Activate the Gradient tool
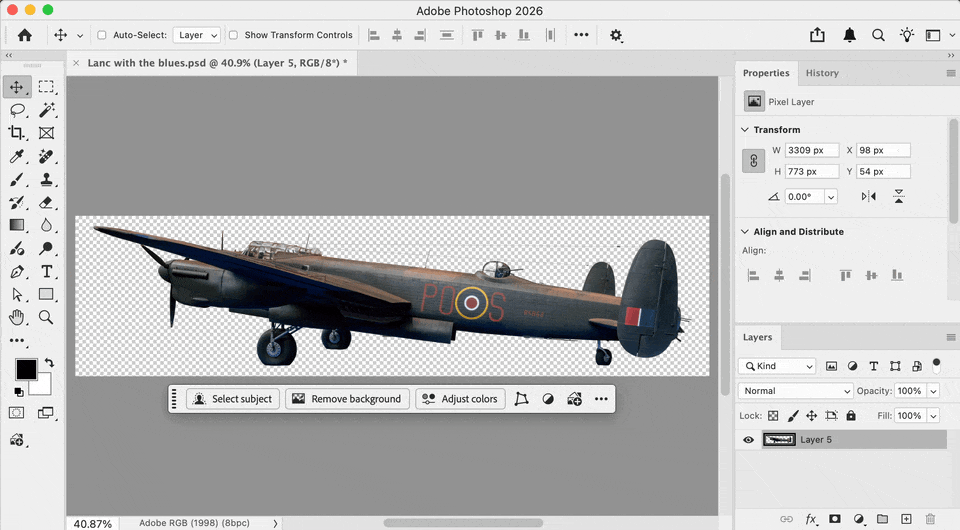The height and width of the screenshot is (530, 960). 17,225
